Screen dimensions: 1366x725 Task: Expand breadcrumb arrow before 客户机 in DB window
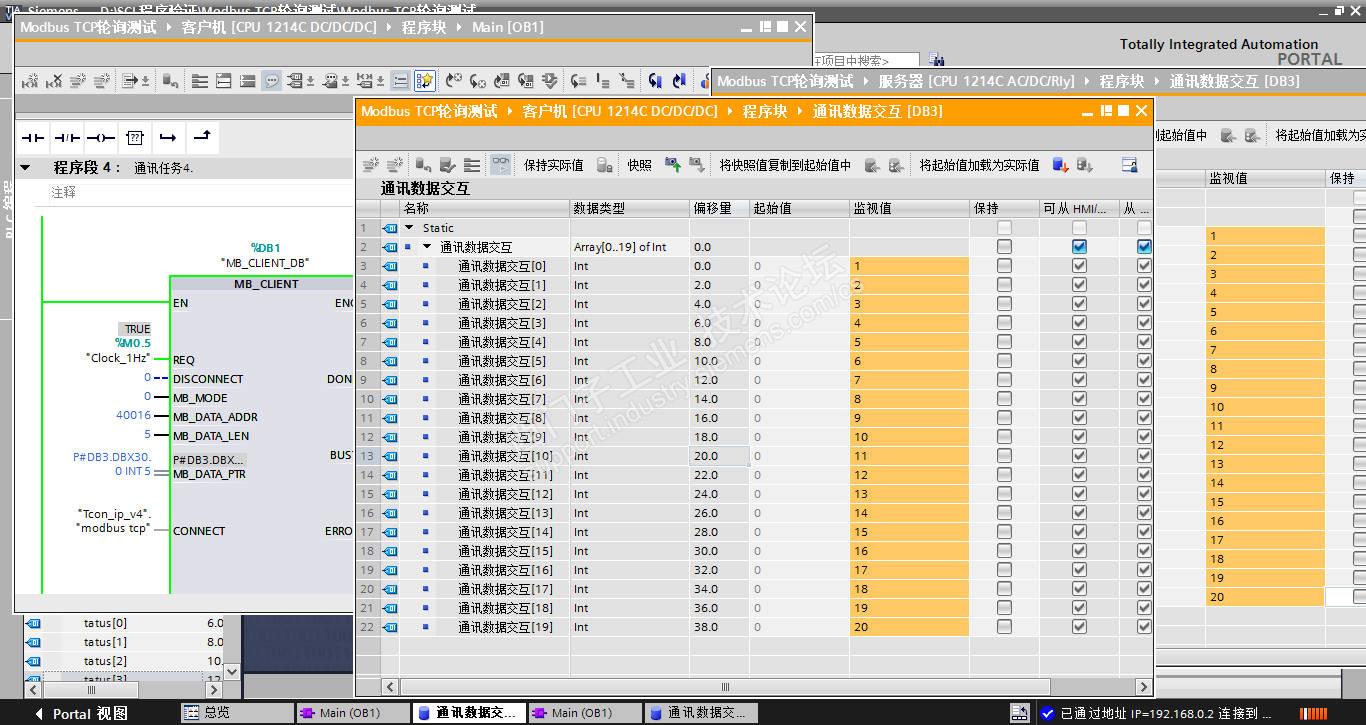pos(509,111)
